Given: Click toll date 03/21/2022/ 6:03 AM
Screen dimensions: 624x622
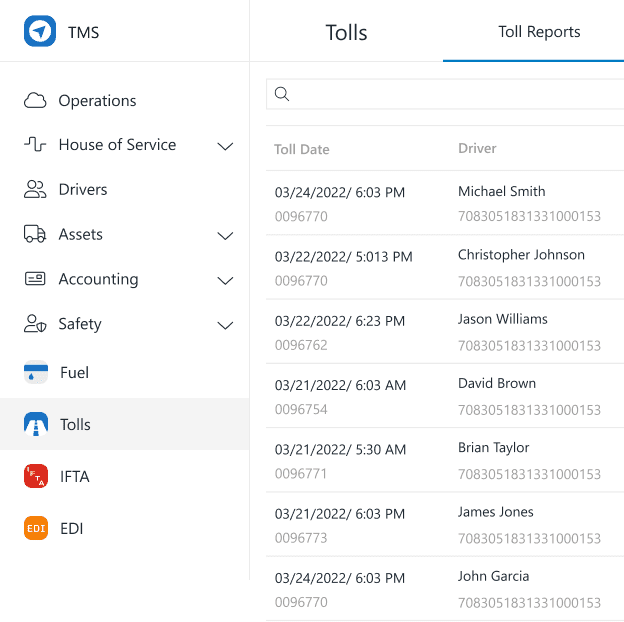Looking at the screenshot, I should tap(340, 385).
